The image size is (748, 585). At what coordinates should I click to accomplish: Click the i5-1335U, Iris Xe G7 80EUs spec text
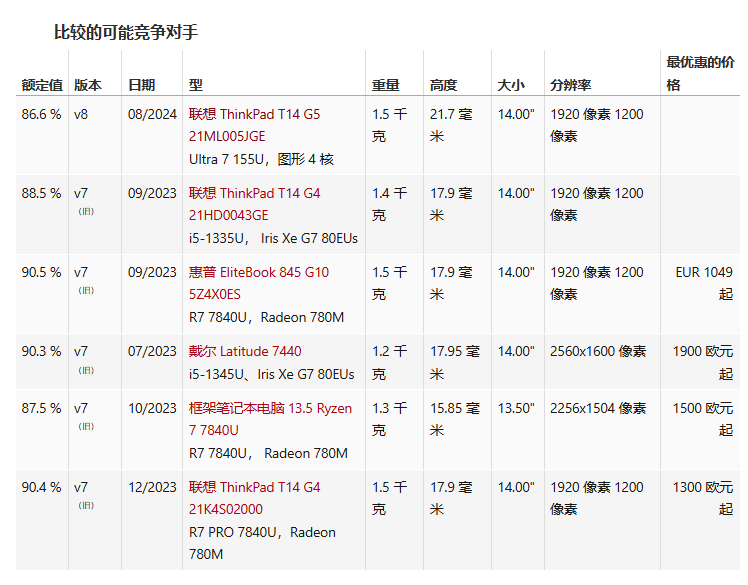pyautogui.click(x=273, y=238)
